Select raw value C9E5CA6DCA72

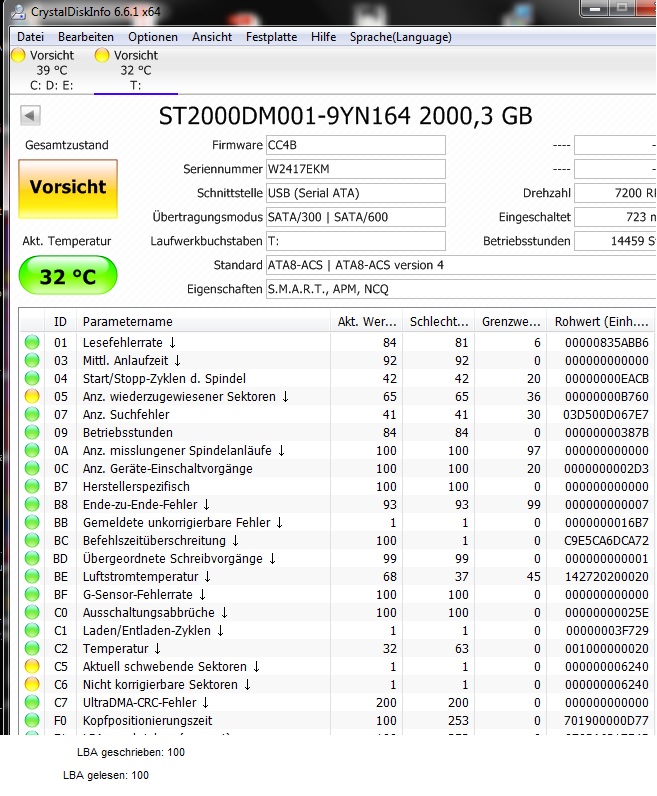pyautogui.click(x=607, y=541)
